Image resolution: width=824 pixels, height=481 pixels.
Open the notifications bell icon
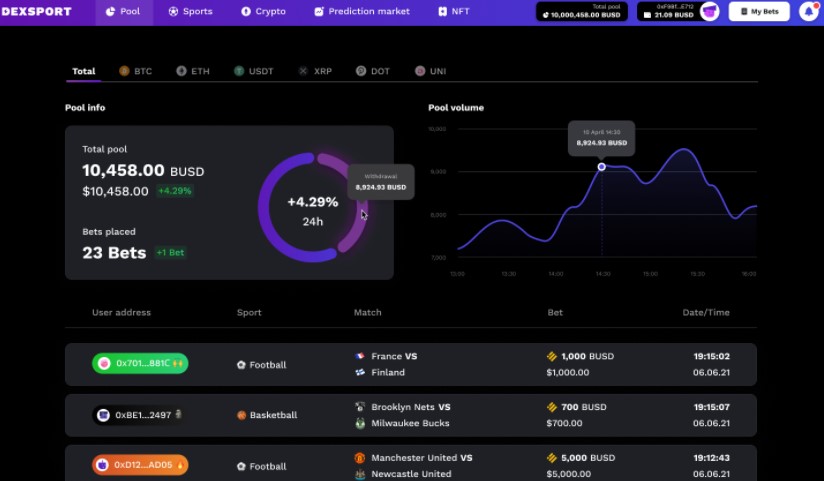pos(809,11)
